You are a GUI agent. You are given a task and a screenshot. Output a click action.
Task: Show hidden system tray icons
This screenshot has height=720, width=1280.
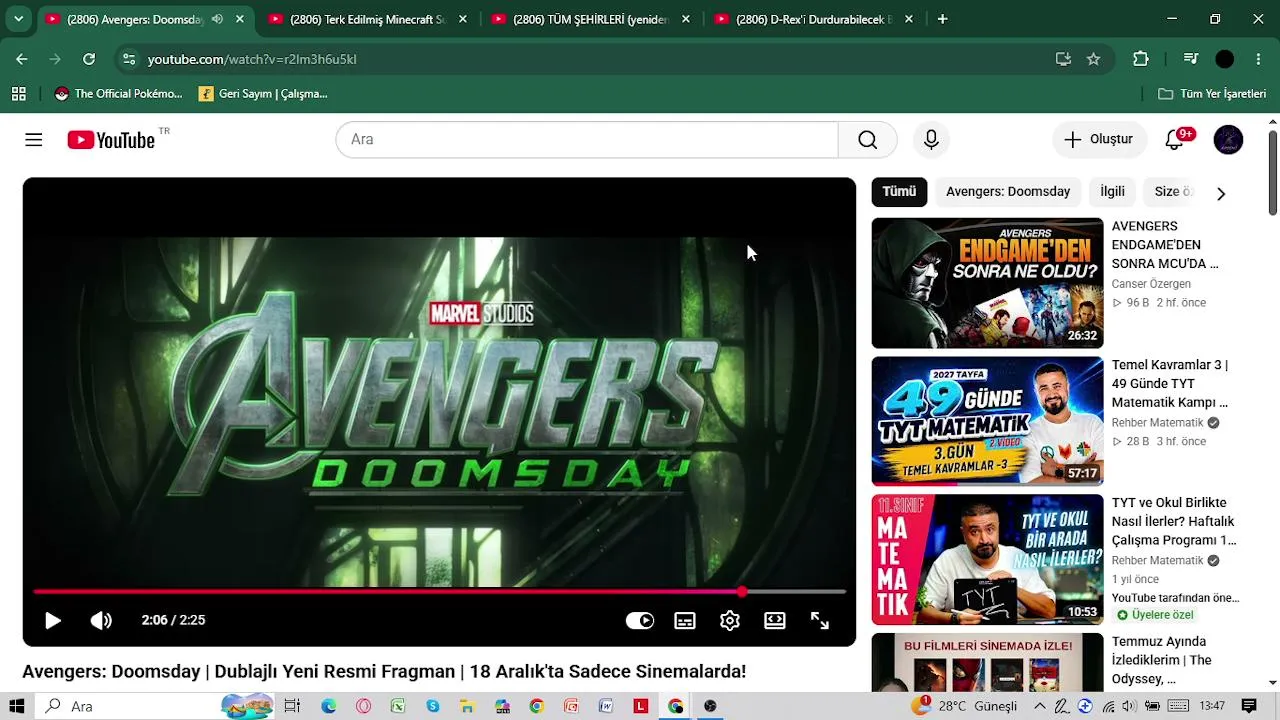click(1040, 706)
